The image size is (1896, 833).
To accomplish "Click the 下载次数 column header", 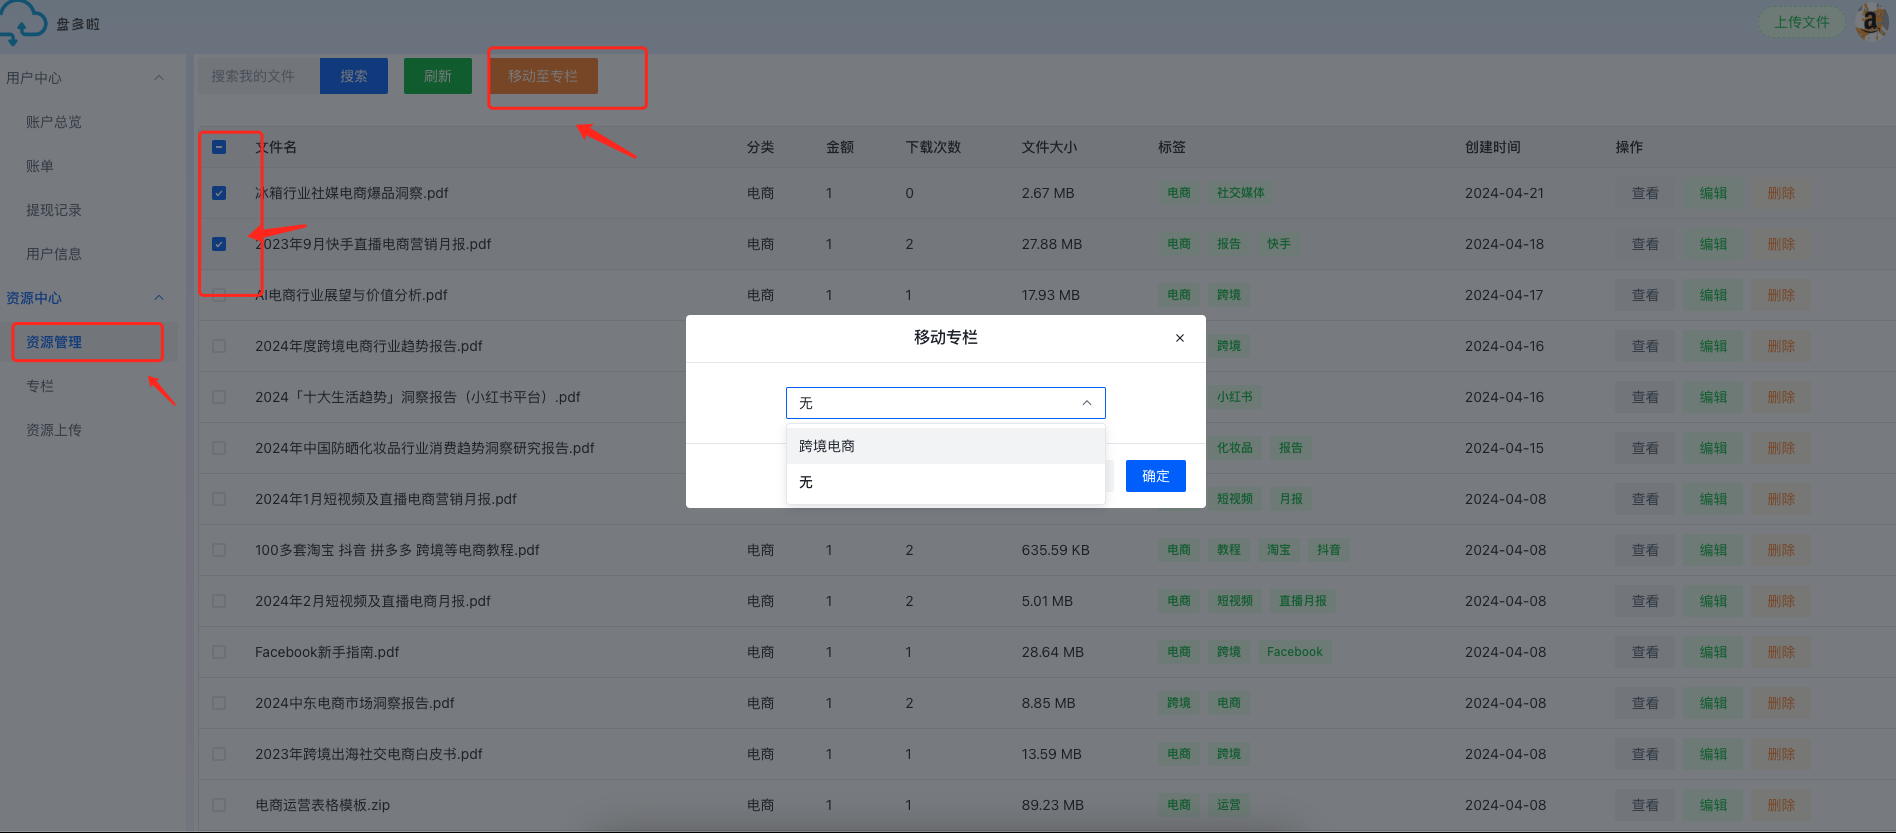I will click(933, 147).
